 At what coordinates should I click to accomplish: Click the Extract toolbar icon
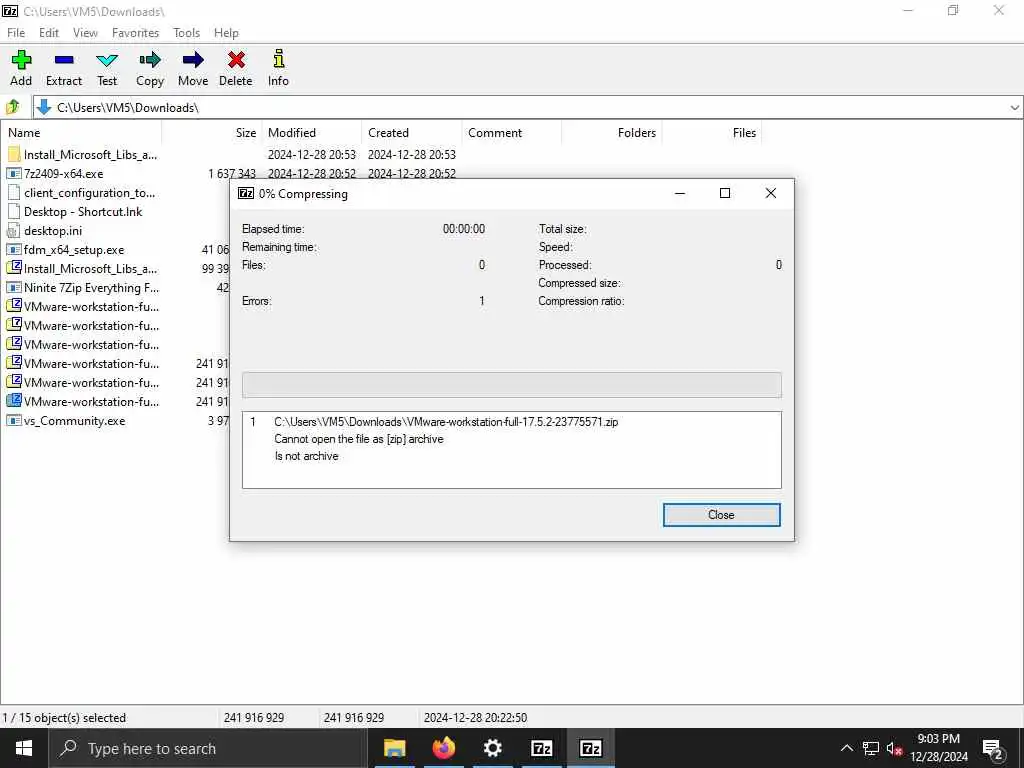click(x=64, y=60)
